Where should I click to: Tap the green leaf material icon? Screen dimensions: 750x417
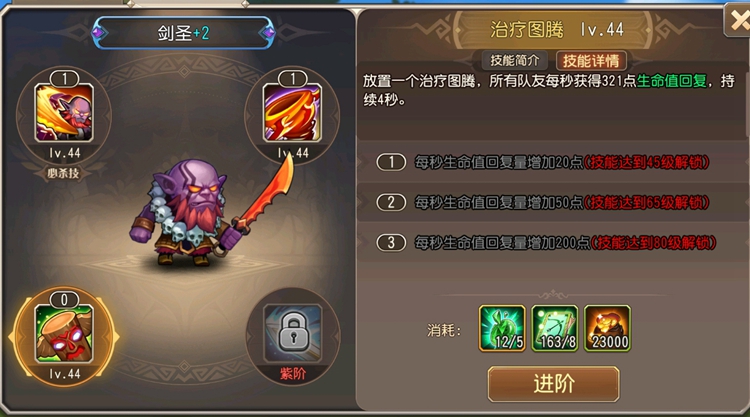[502, 329]
